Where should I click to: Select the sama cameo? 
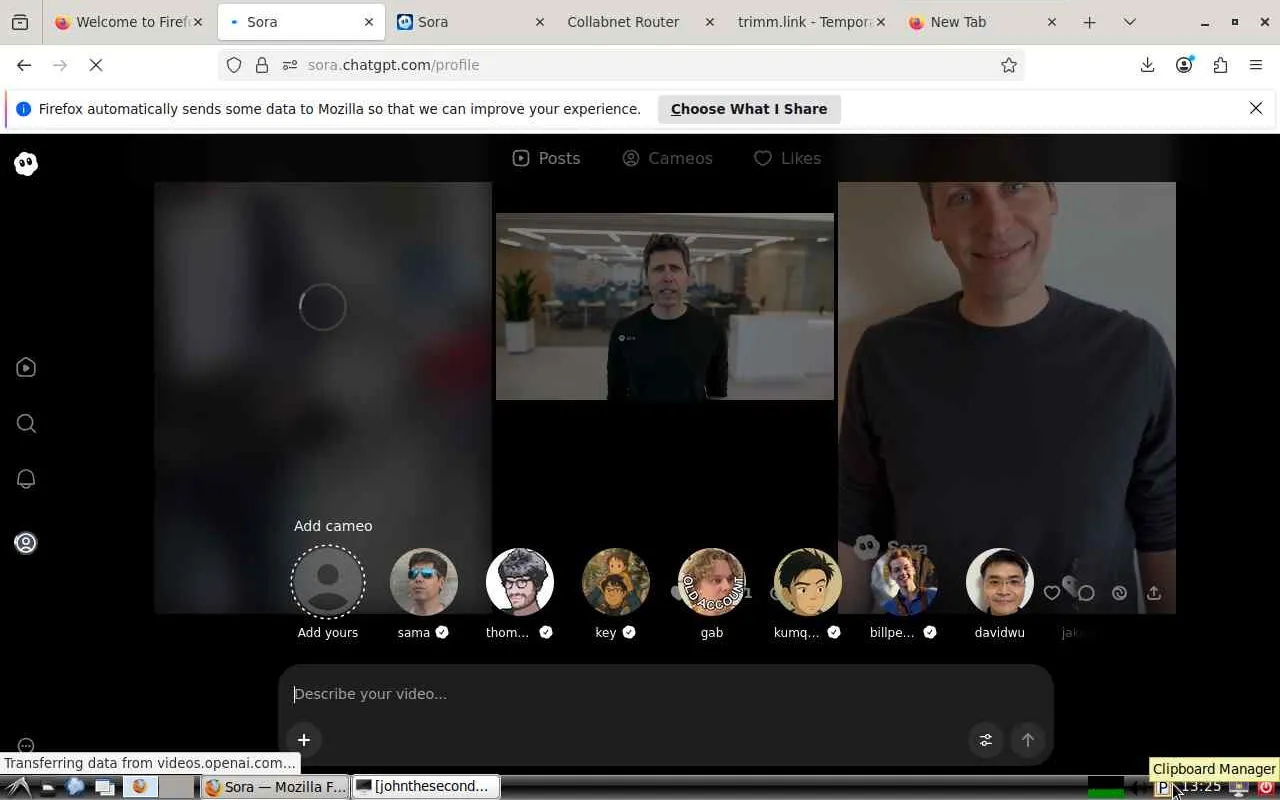point(424,582)
